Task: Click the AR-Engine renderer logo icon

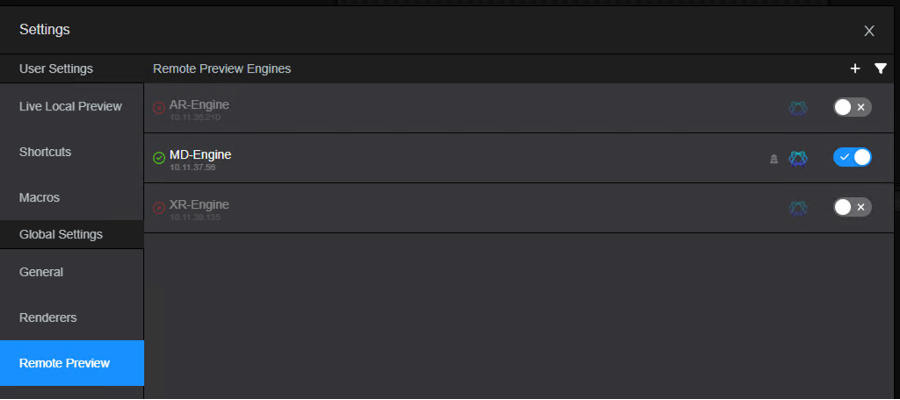Action: 797,107
